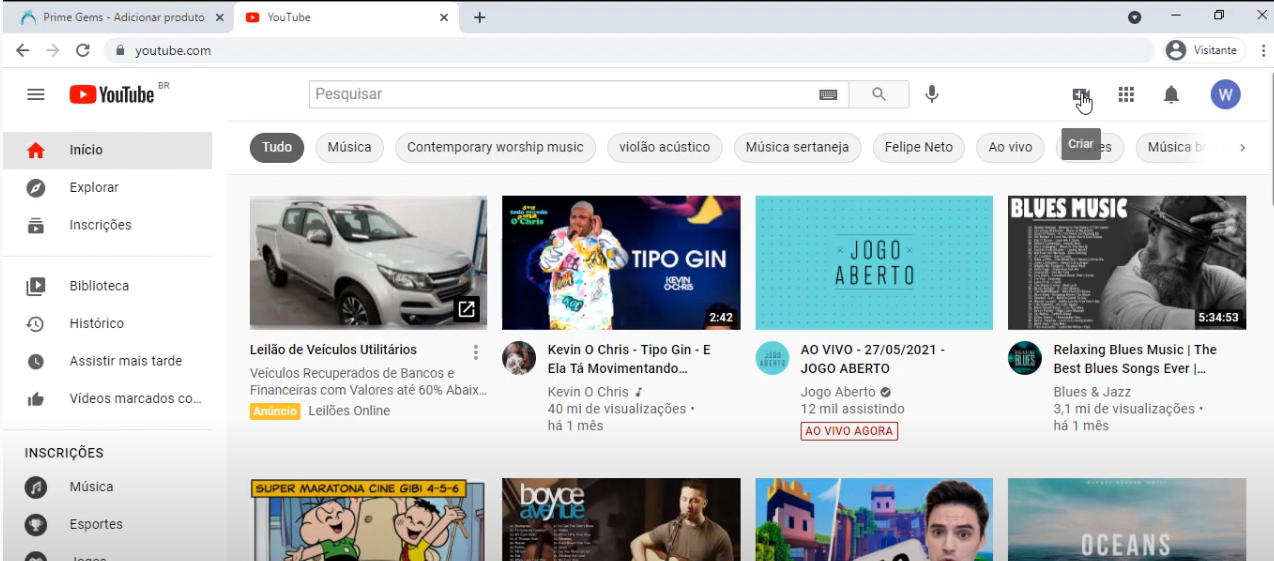Select Música sertaneja filter chip
Viewport: 1274px width, 561px height.
(x=797, y=147)
